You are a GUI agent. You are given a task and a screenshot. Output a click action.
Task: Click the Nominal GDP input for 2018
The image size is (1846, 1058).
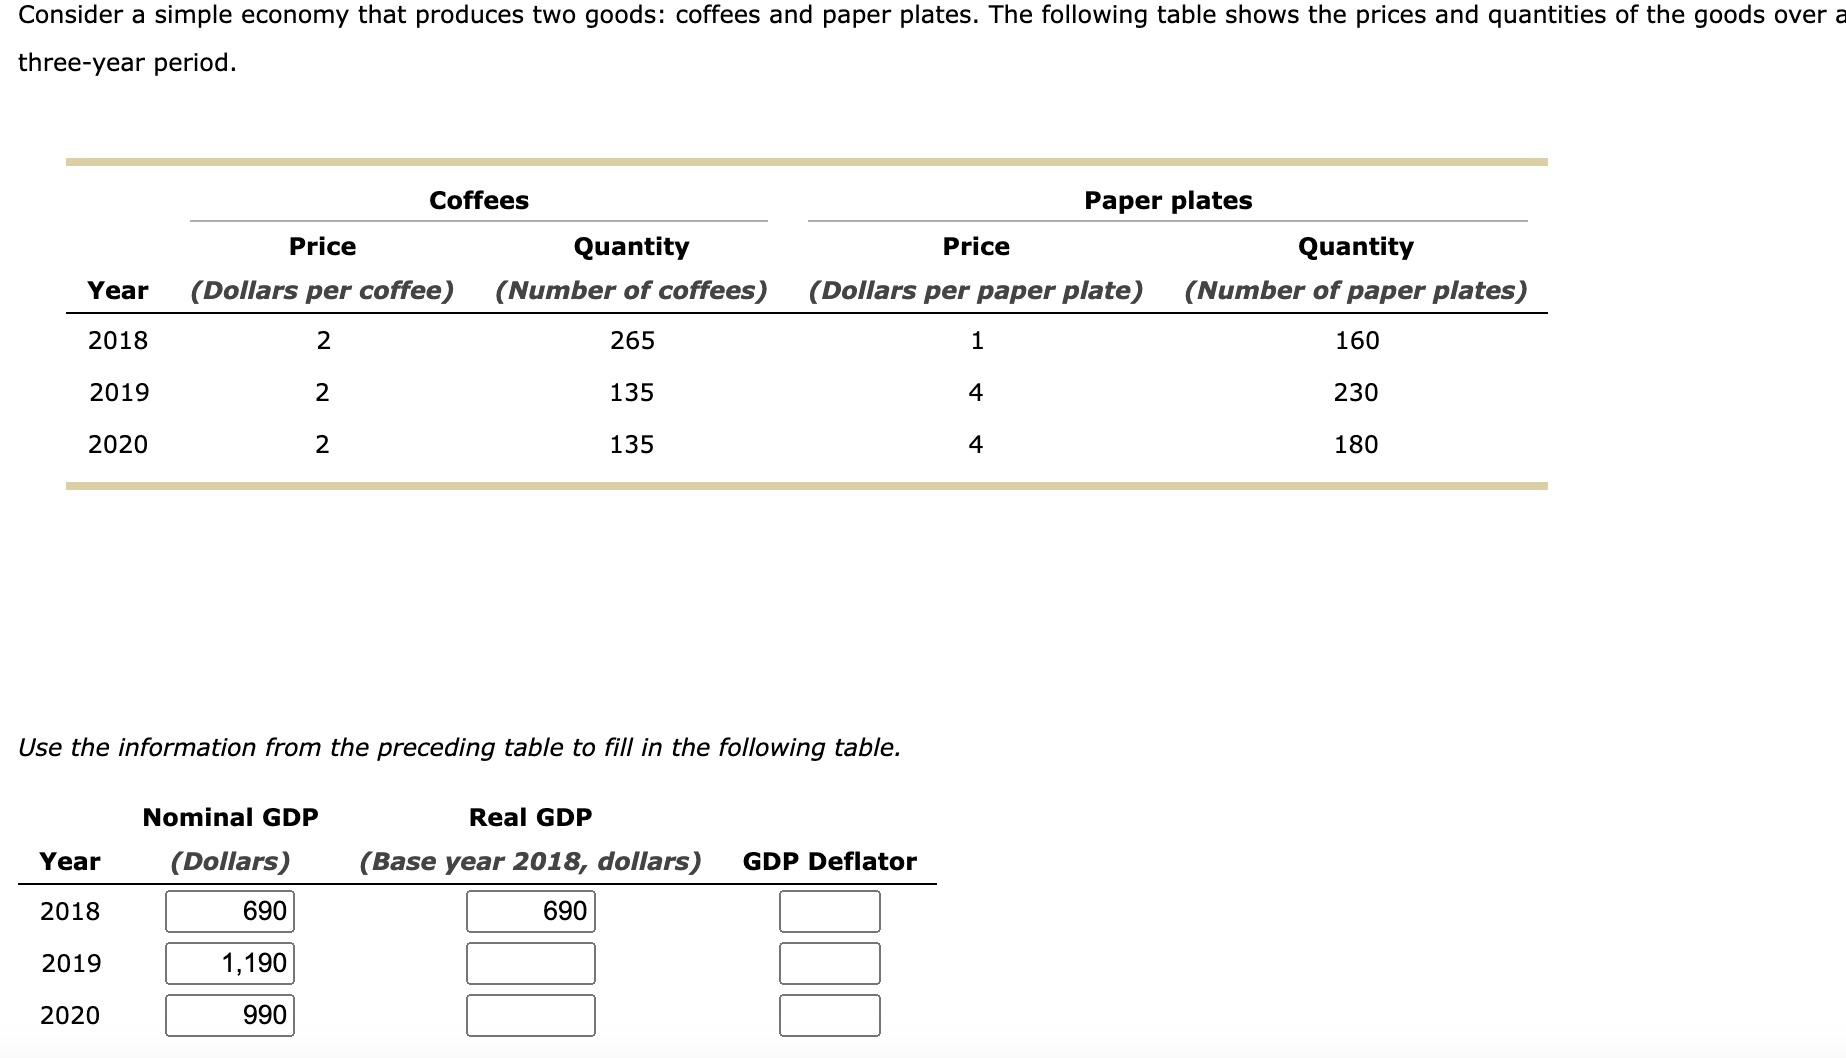(x=228, y=910)
